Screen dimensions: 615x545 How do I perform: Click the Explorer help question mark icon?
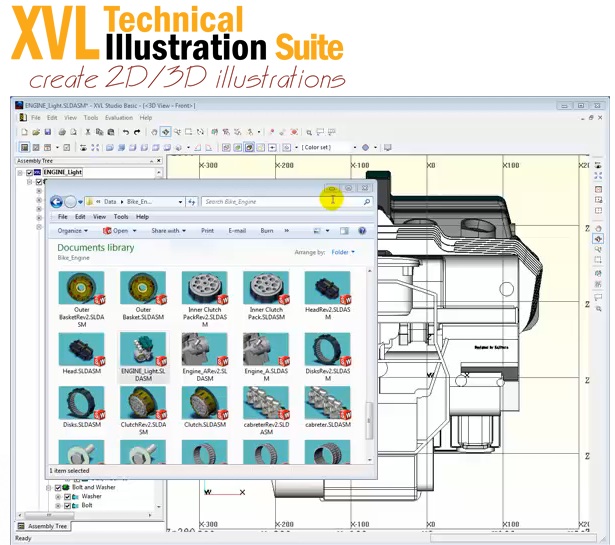362,231
